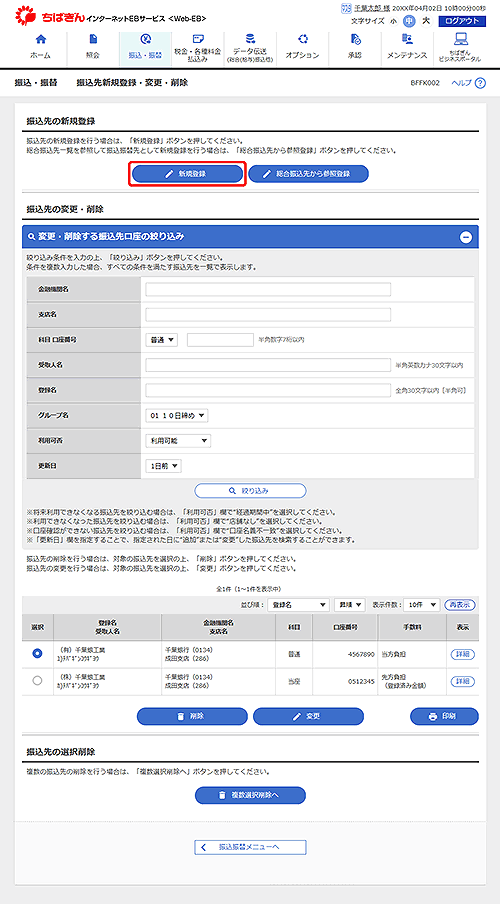This screenshot has height=904, width=500.
Task: Open the 承認 approval icon menu
Action: point(355,40)
